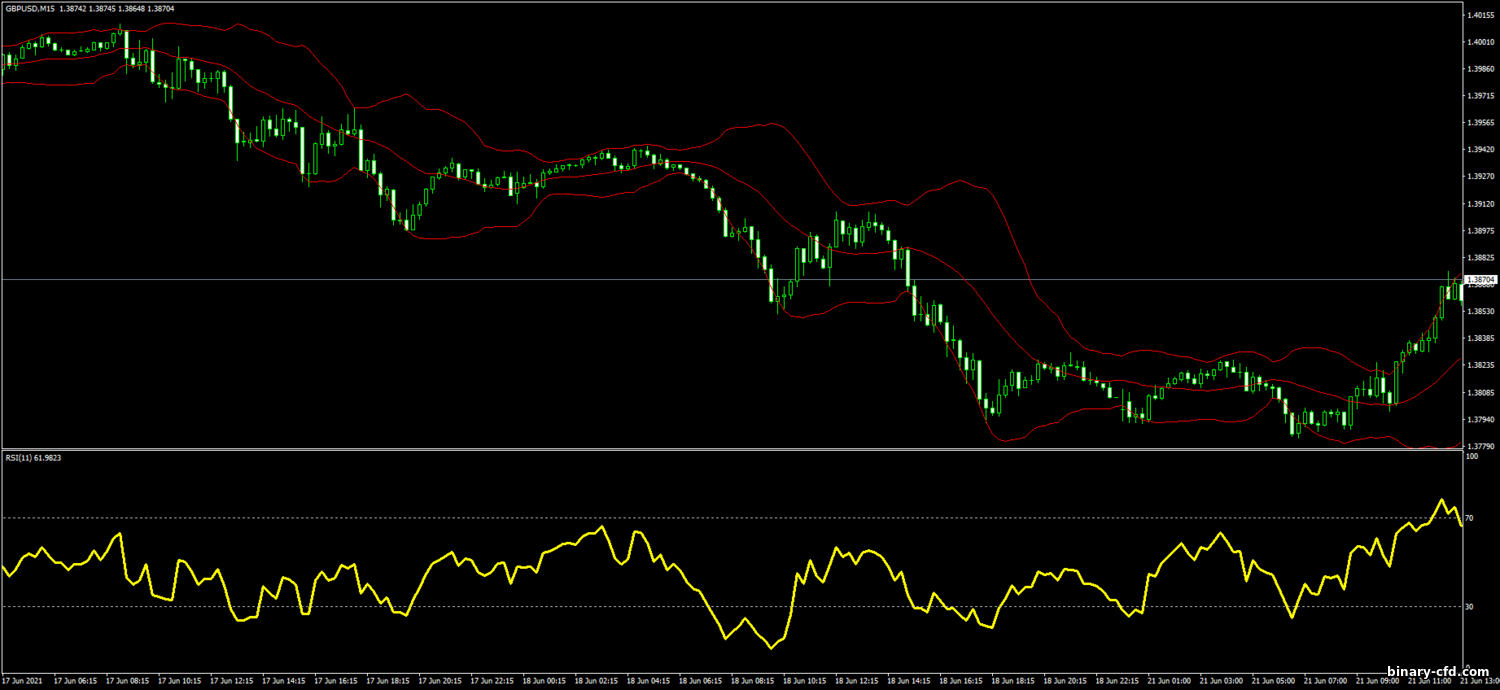Select the current price tag 1.38704
Image resolution: width=1500 pixels, height=690 pixels.
(1480, 280)
